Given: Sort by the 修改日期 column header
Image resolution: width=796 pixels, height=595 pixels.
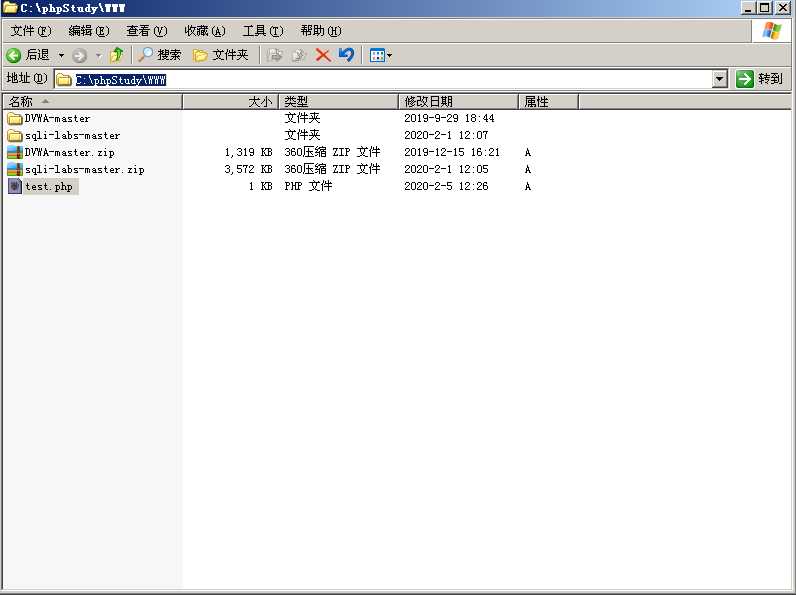Looking at the screenshot, I should pos(458,102).
